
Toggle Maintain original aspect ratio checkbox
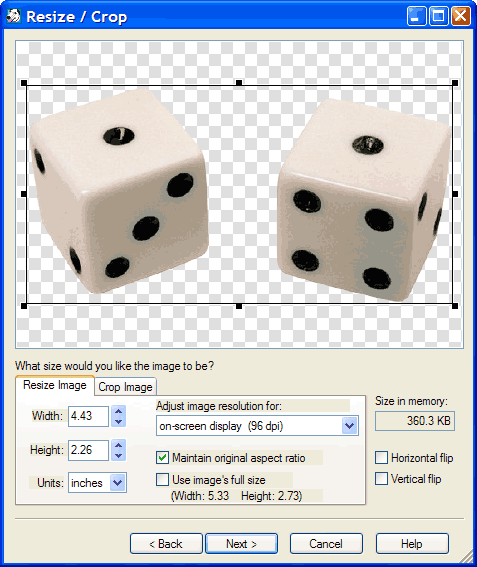(162, 457)
